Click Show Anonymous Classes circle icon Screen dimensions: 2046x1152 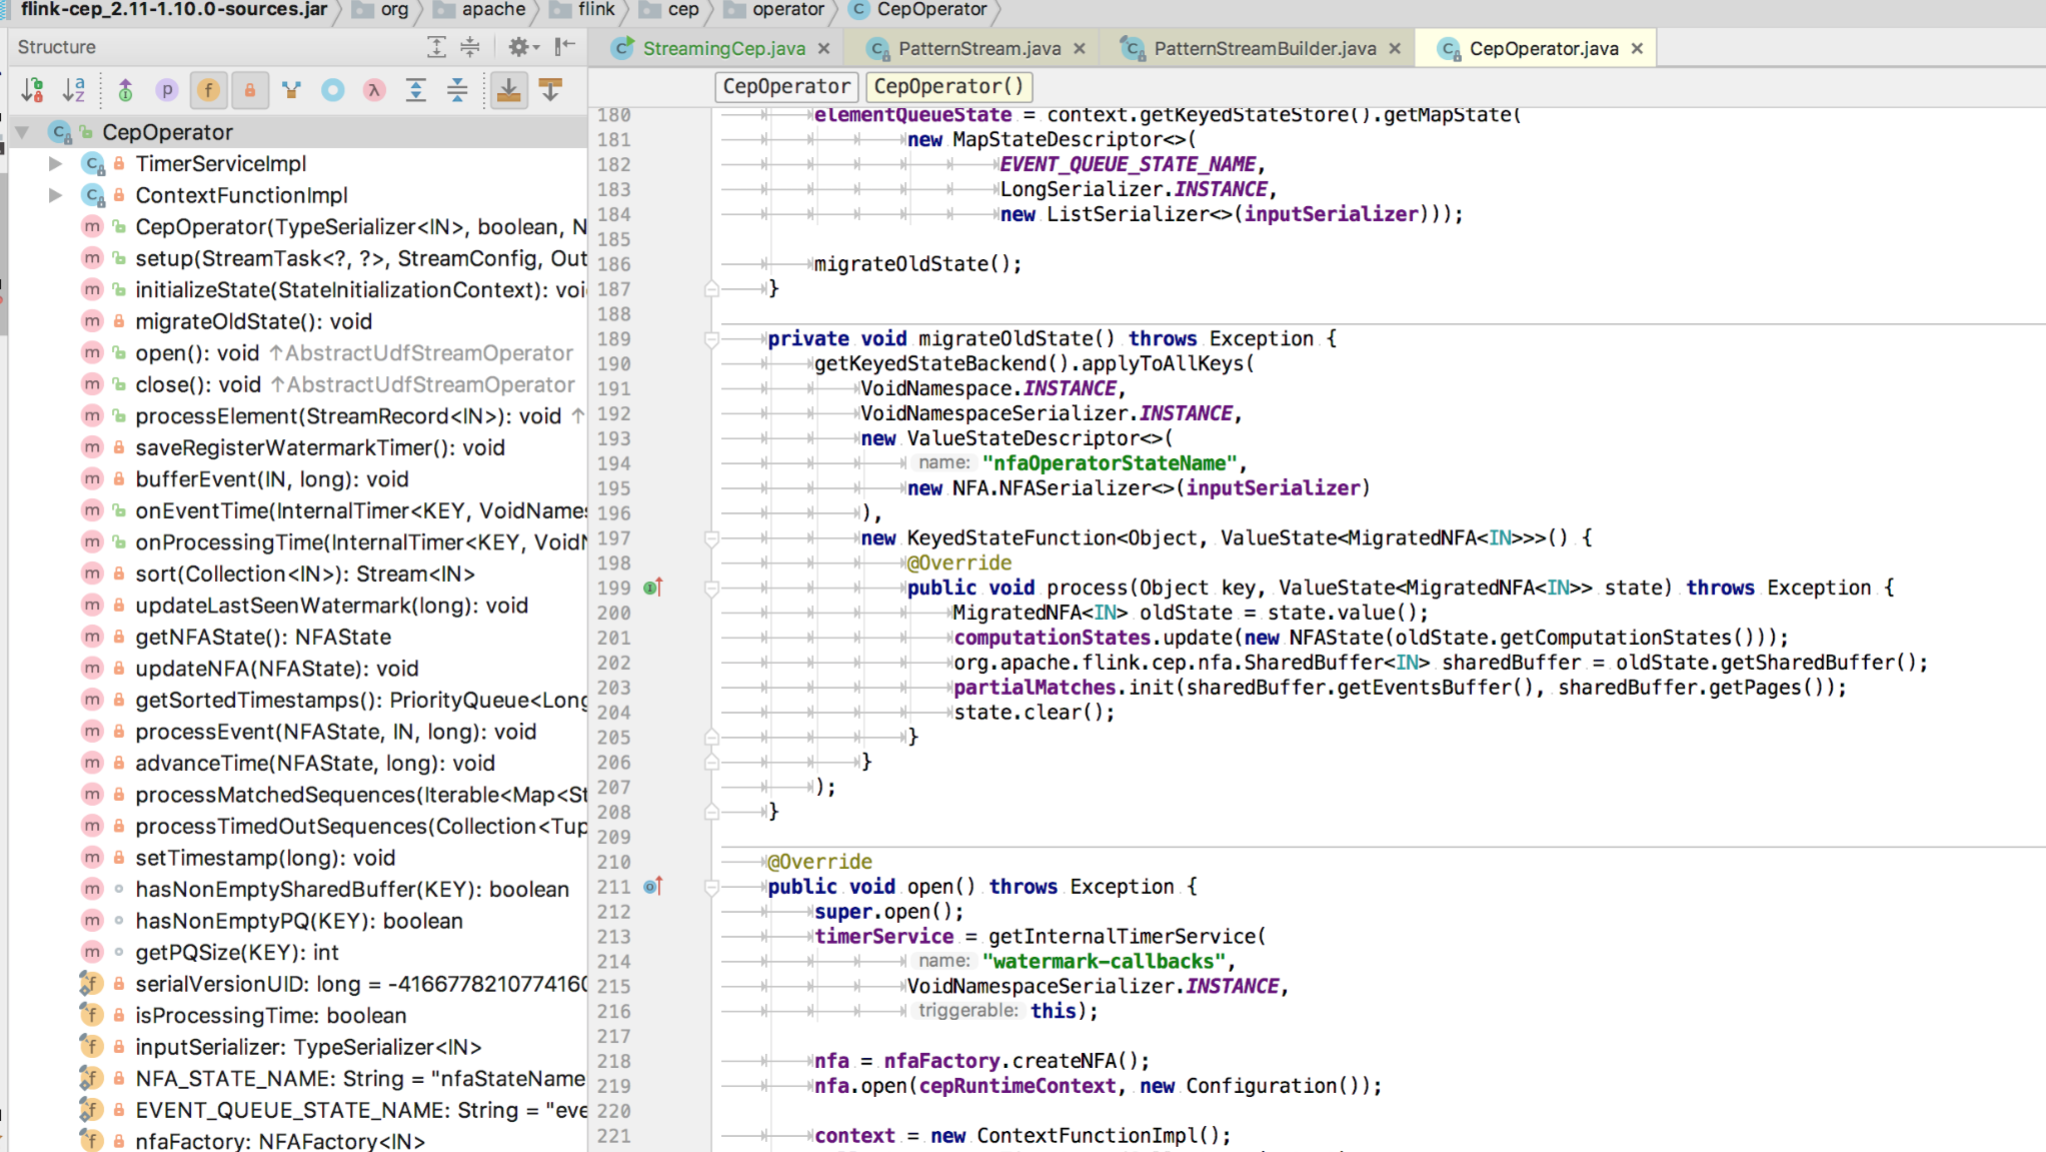pyautogui.click(x=333, y=91)
